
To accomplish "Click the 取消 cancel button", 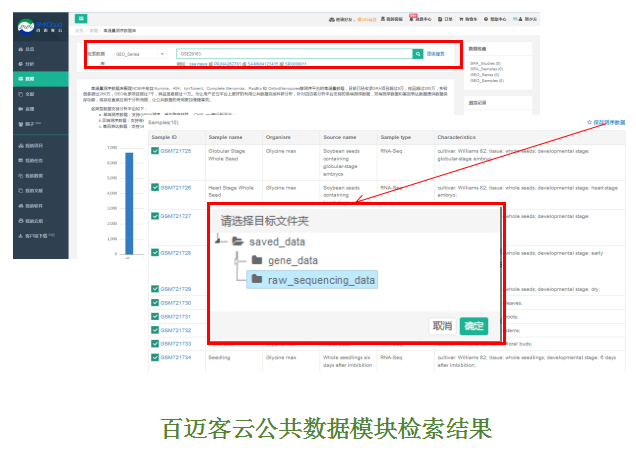I will (442, 325).
